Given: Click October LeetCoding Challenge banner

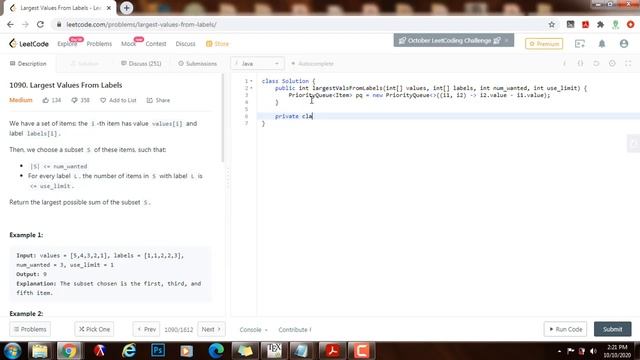Looking at the screenshot, I should (453, 40).
